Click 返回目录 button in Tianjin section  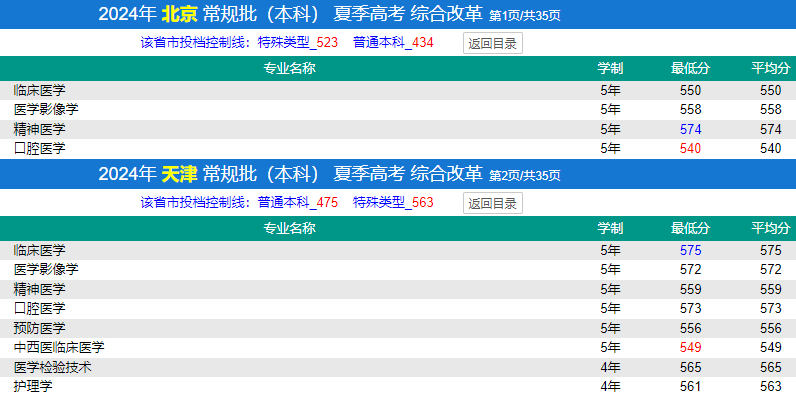tap(492, 204)
